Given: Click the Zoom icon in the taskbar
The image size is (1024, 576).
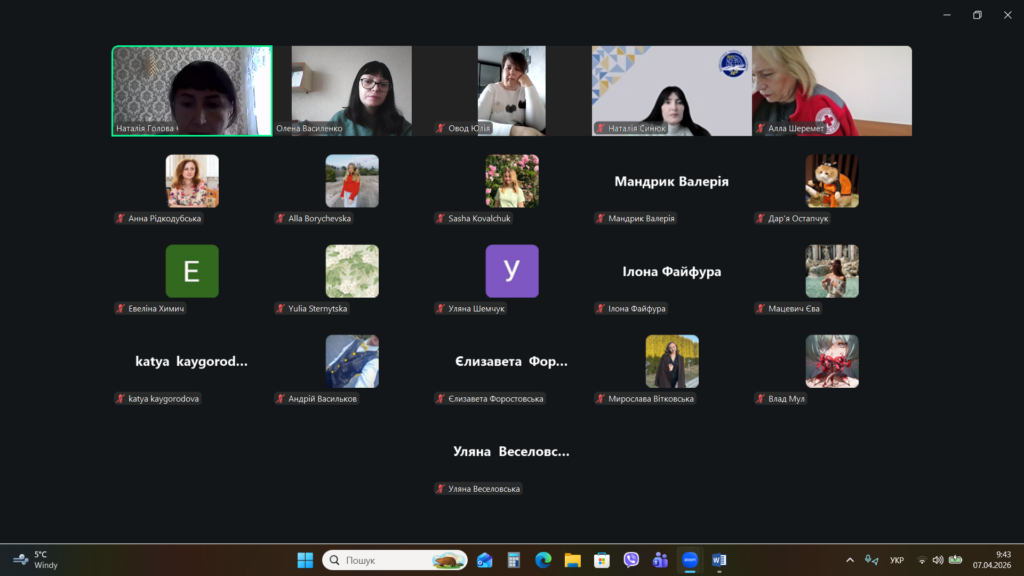Looking at the screenshot, I should (x=690, y=560).
